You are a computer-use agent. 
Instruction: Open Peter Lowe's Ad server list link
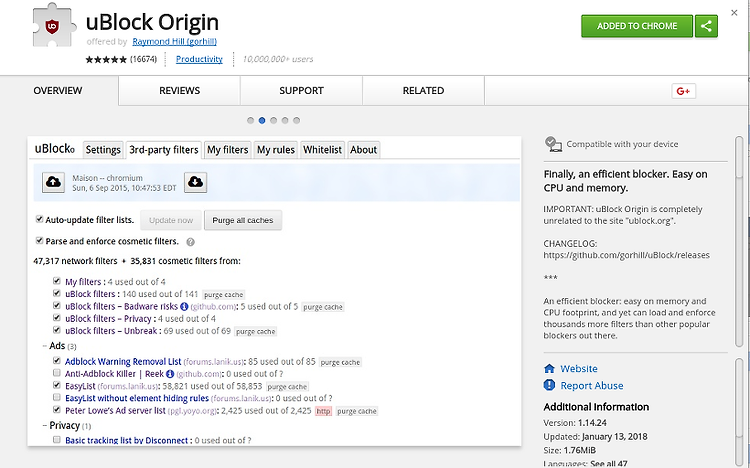click(x=115, y=411)
